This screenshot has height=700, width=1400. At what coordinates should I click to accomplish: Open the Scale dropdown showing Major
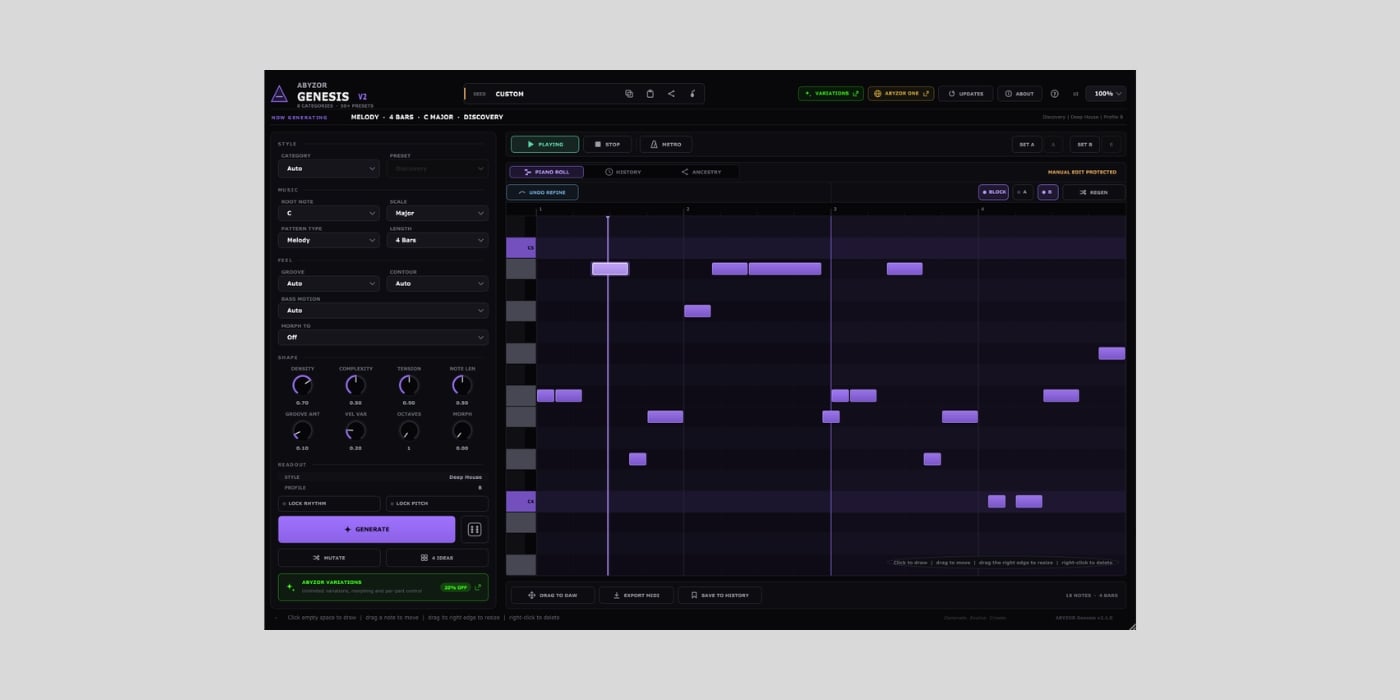tap(437, 213)
